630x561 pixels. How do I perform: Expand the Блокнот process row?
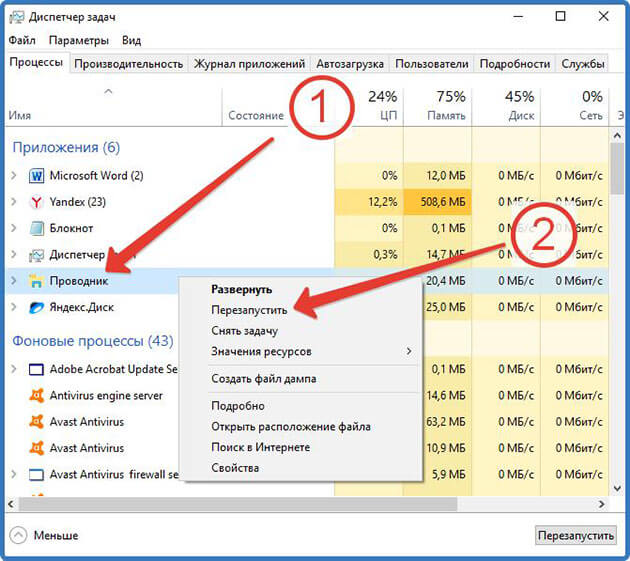(14, 228)
